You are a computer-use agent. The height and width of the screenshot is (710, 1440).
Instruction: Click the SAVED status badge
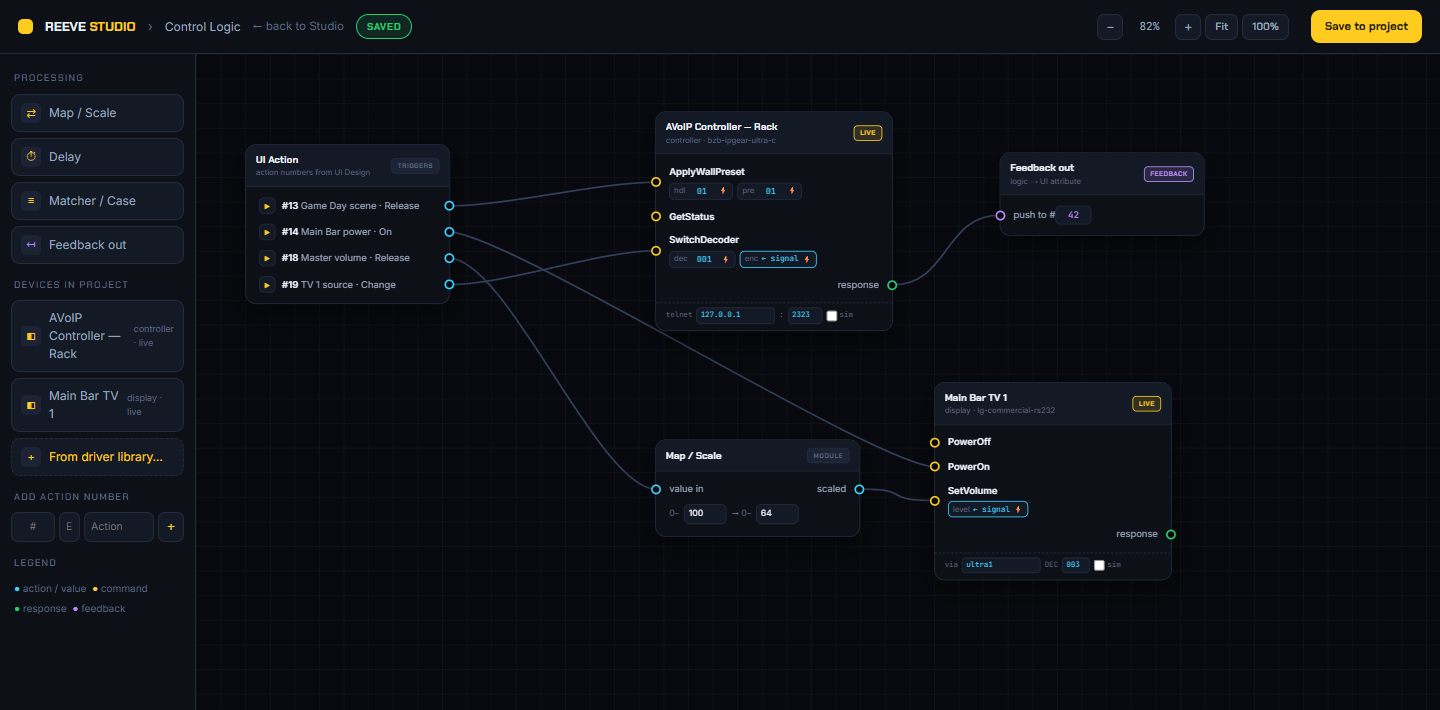(383, 27)
